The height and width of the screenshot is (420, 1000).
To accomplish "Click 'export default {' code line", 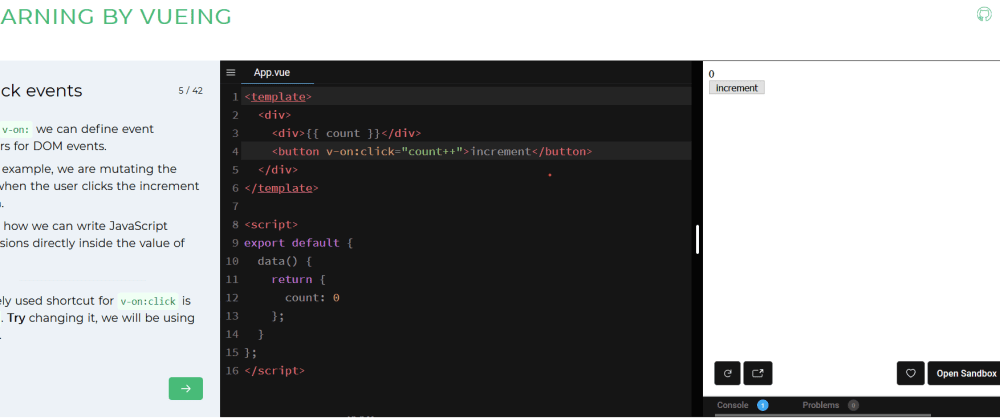I will tap(298, 243).
